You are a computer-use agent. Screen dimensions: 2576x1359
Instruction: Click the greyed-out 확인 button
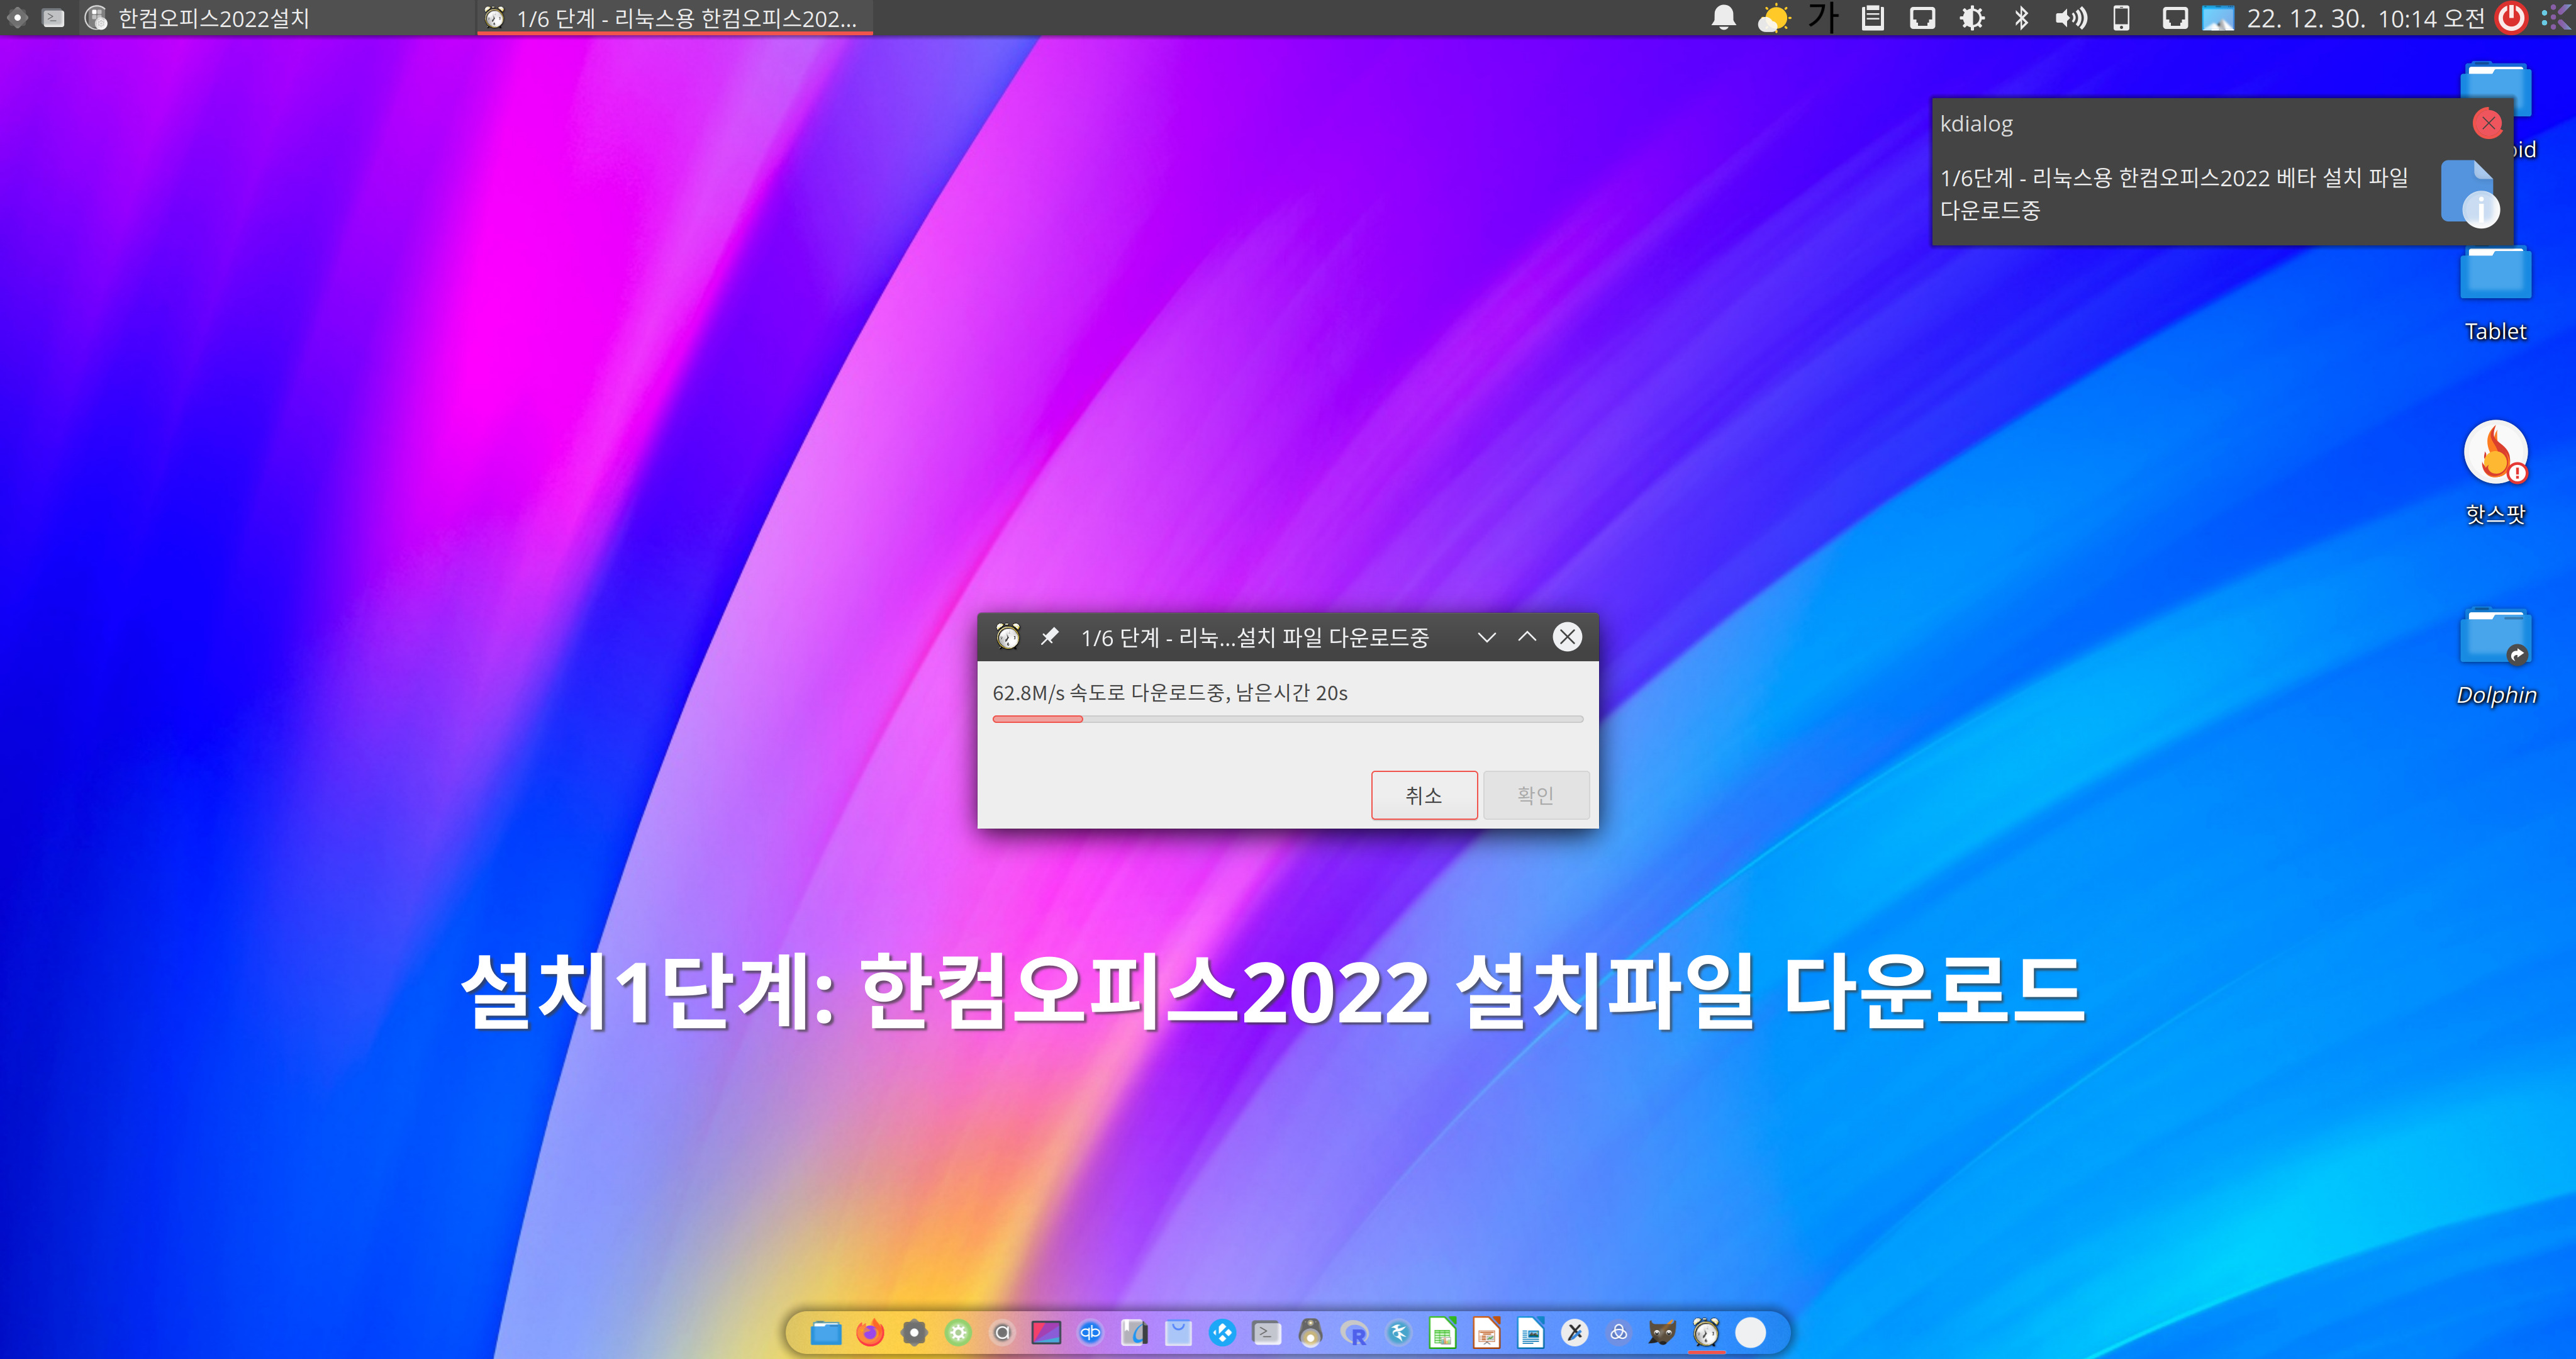pos(1535,795)
